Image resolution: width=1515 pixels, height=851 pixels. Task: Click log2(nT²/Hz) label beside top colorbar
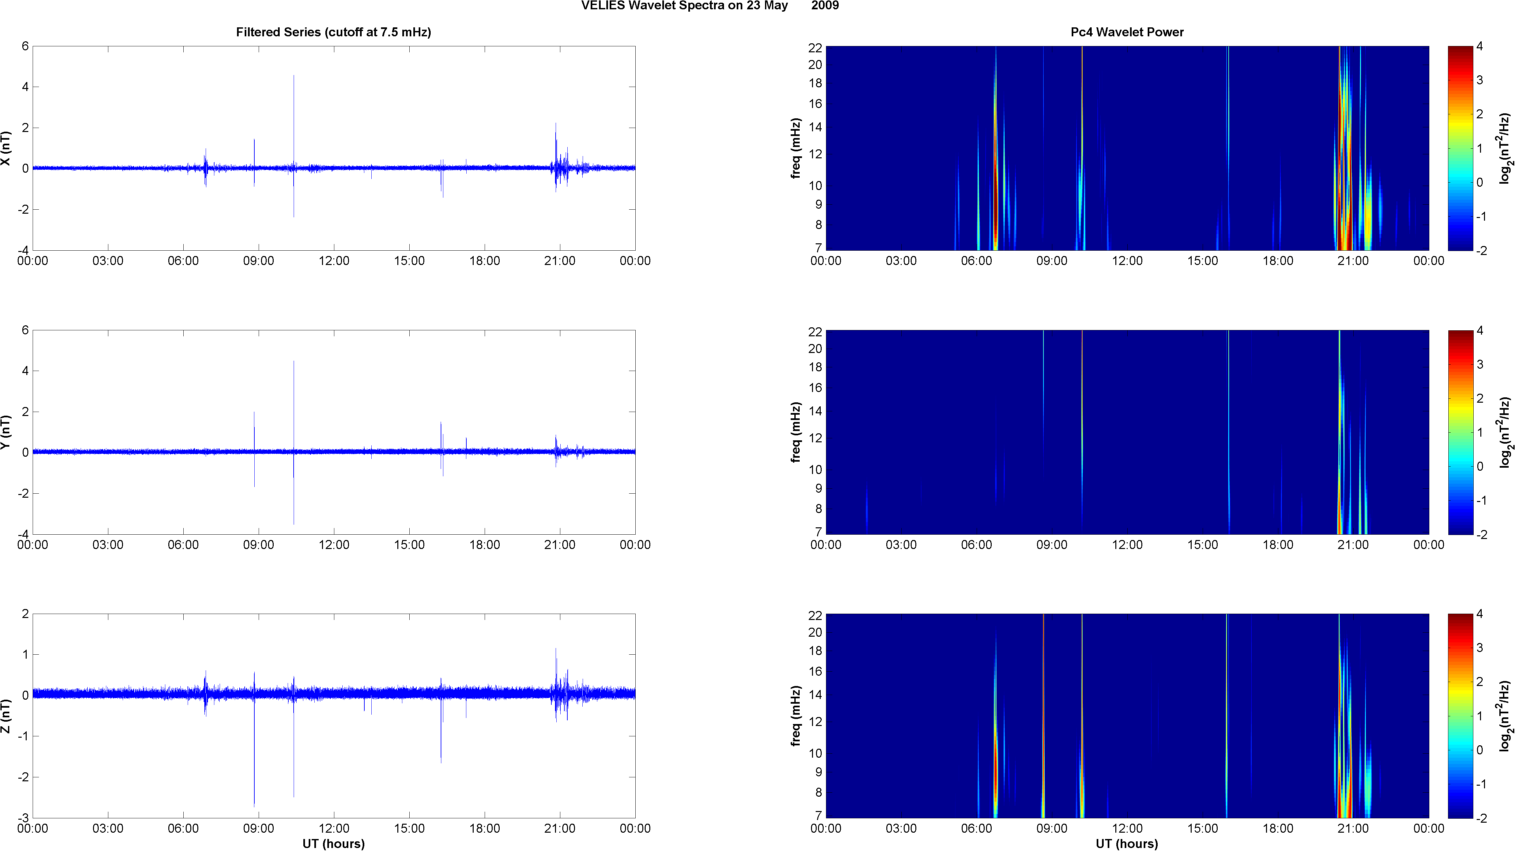click(x=1505, y=148)
